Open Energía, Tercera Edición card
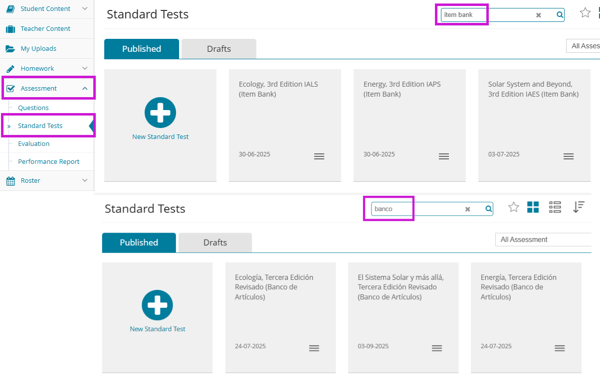 pyautogui.click(x=526, y=317)
